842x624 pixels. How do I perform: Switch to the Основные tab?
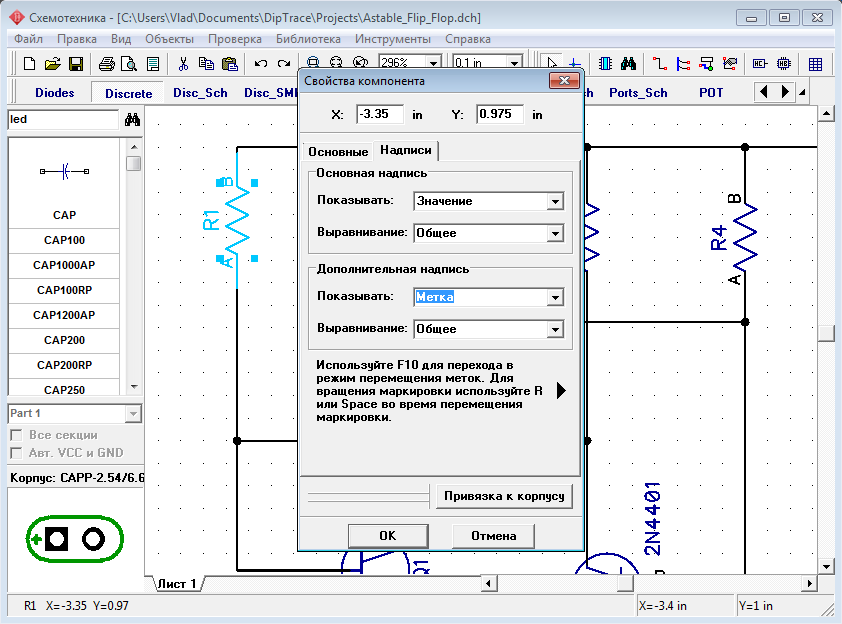point(338,152)
